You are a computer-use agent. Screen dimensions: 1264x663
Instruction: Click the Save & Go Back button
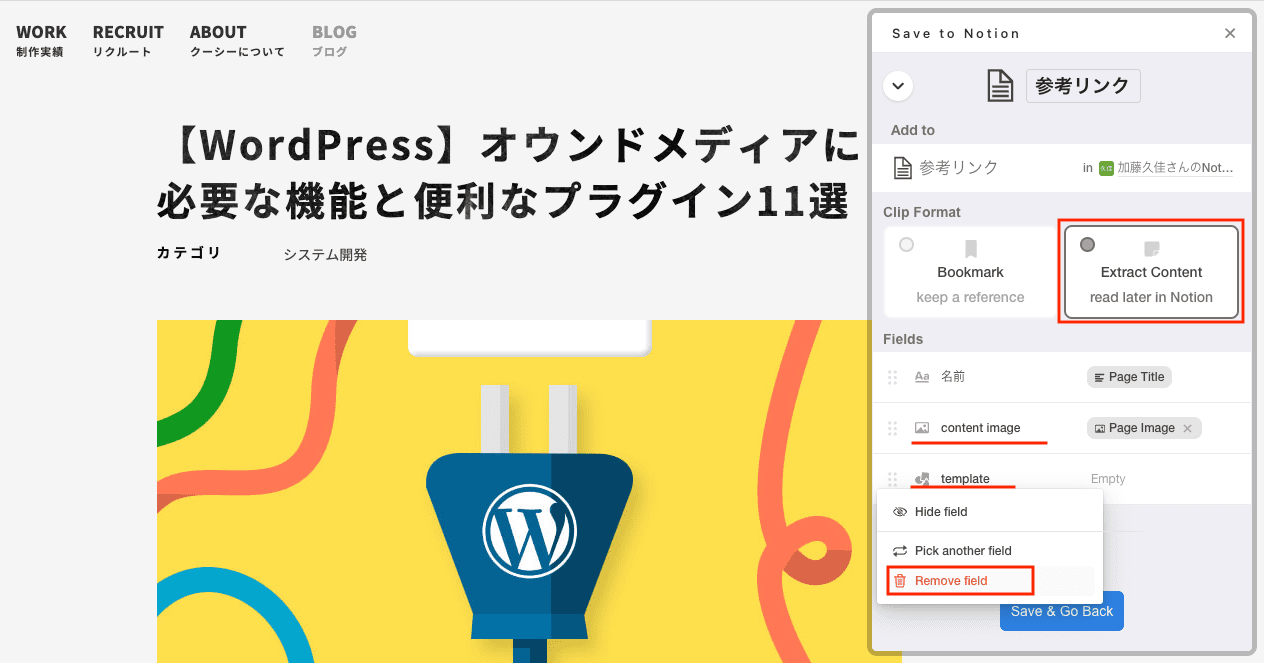(x=1062, y=611)
